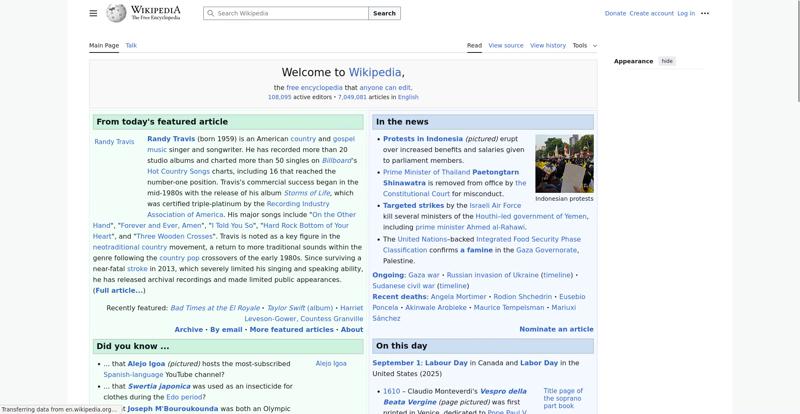Viewport: 800px width, 414px height.
Task: Open the Swertia japonica link
Action: [x=159, y=386]
